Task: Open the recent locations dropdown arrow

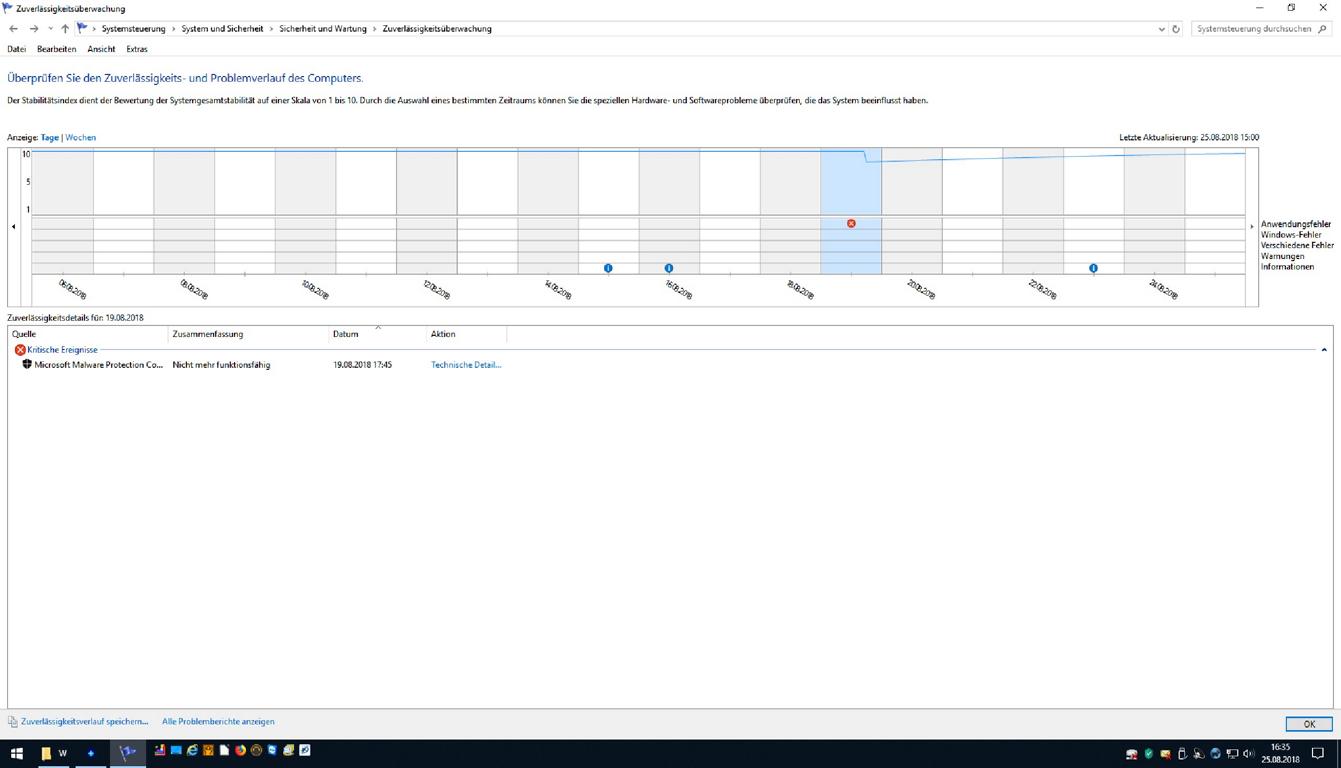Action: [50, 29]
